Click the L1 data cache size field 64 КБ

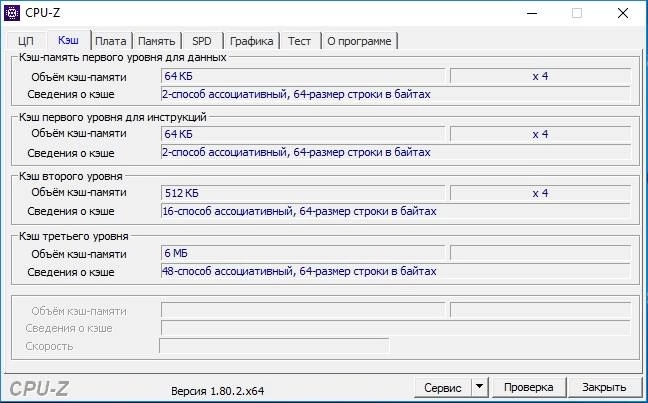pyautogui.click(x=303, y=76)
